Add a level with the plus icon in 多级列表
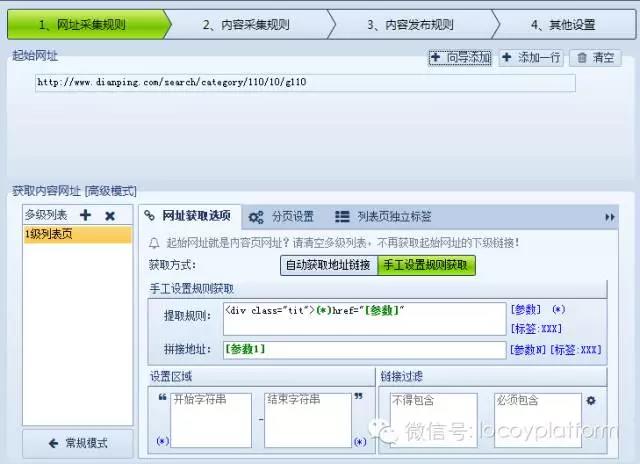640x464 pixels. pyautogui.click(x=85, y=215)
